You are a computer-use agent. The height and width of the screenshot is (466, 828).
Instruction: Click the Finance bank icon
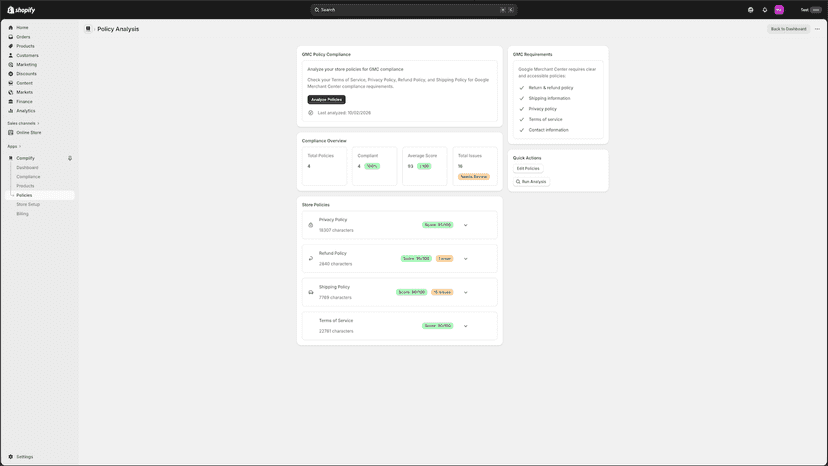[x=11, y=101]
